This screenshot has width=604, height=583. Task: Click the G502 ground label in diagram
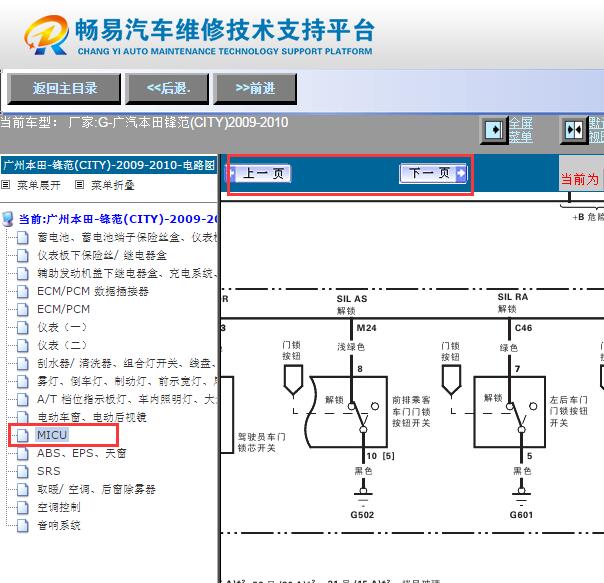[362, 515]
